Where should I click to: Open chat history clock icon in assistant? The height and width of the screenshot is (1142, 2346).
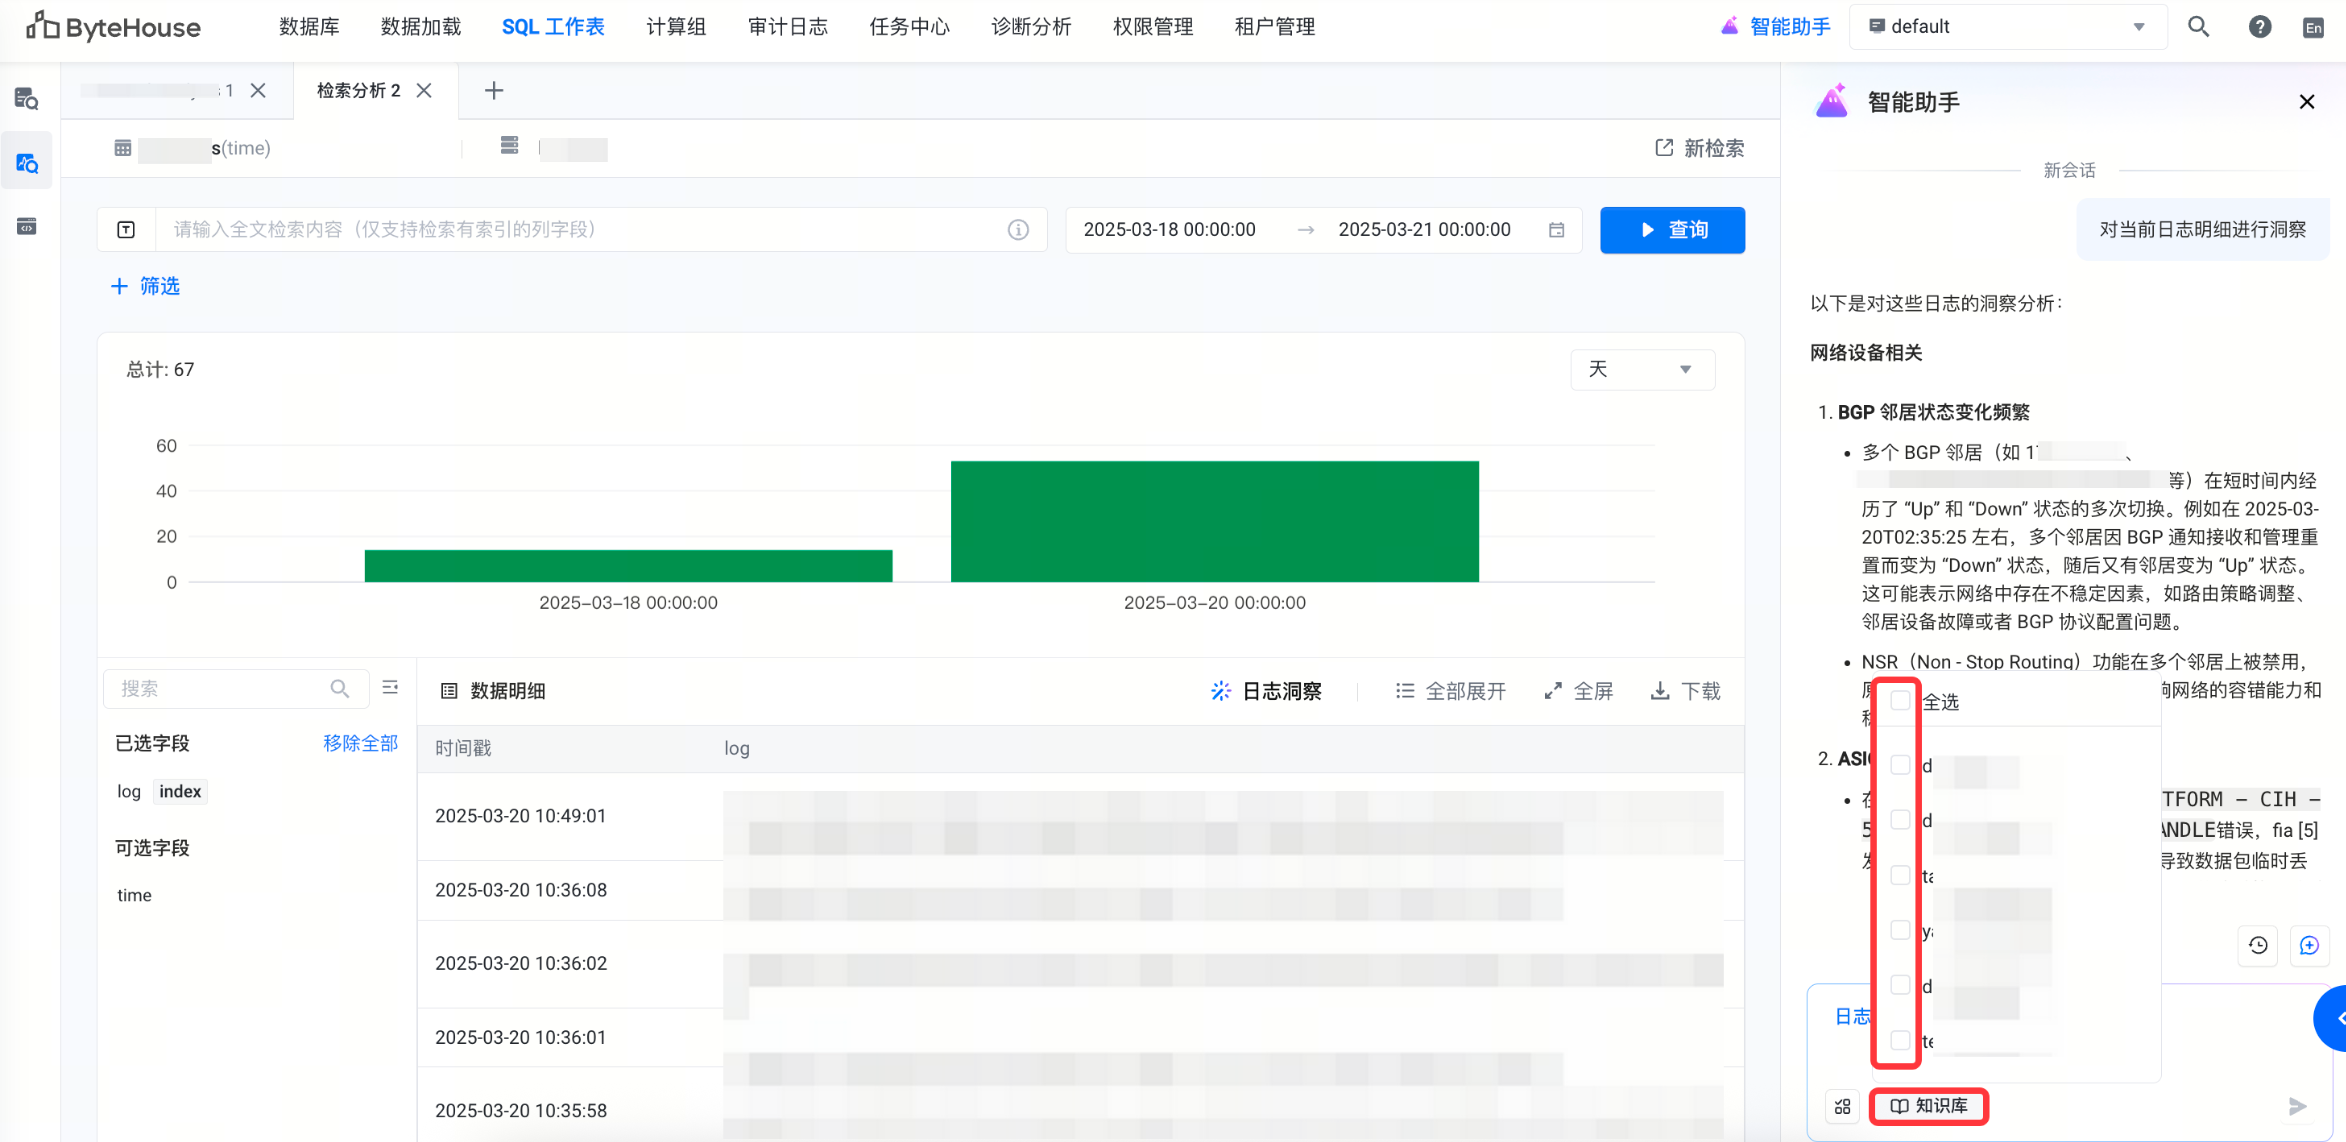(2258, 945)
